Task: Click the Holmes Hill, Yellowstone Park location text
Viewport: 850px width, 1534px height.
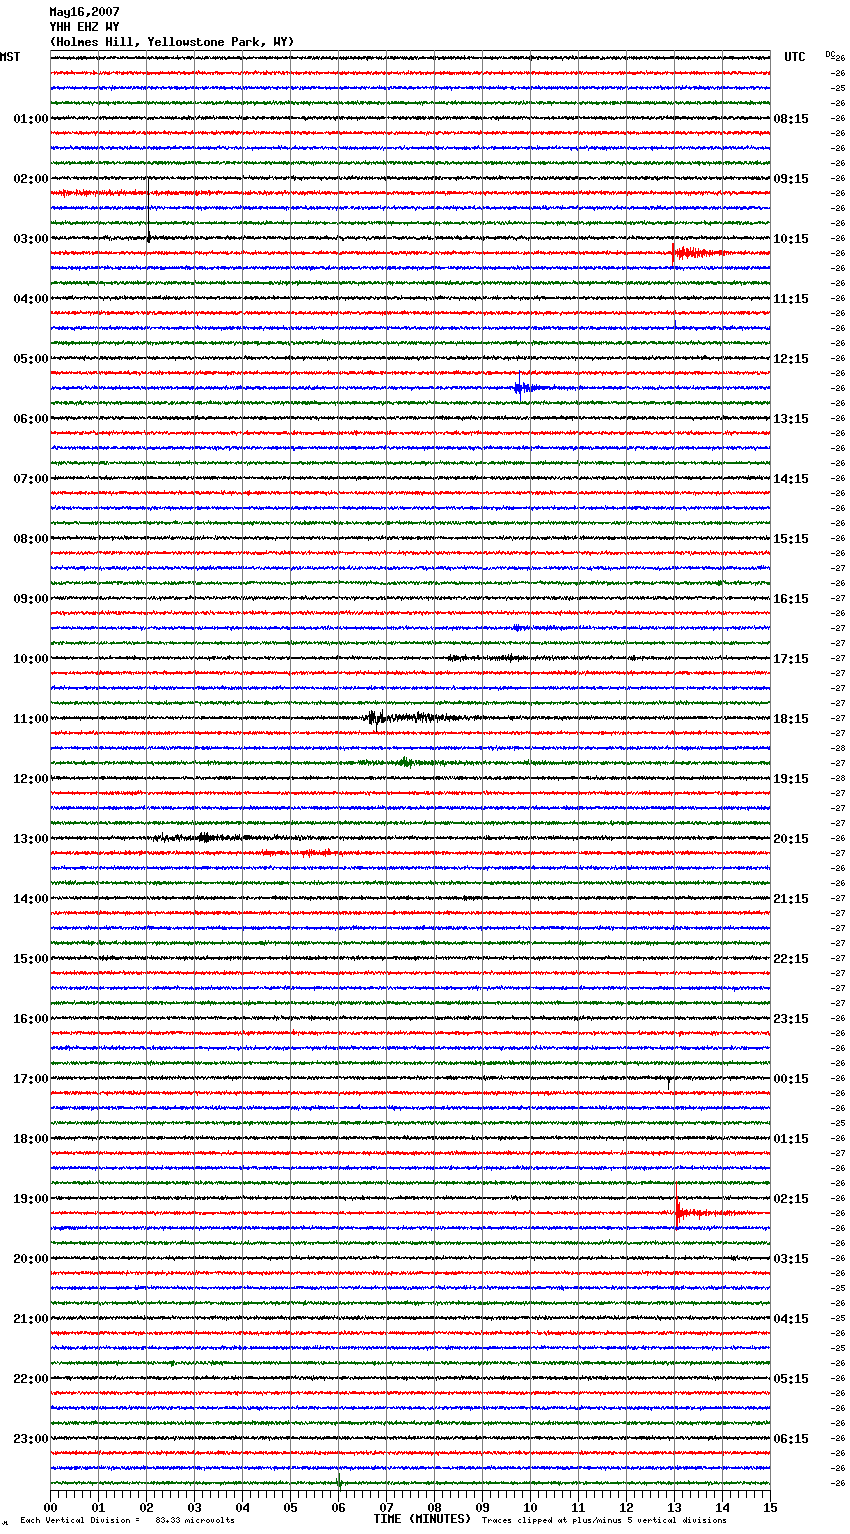Action: point(172,42)
